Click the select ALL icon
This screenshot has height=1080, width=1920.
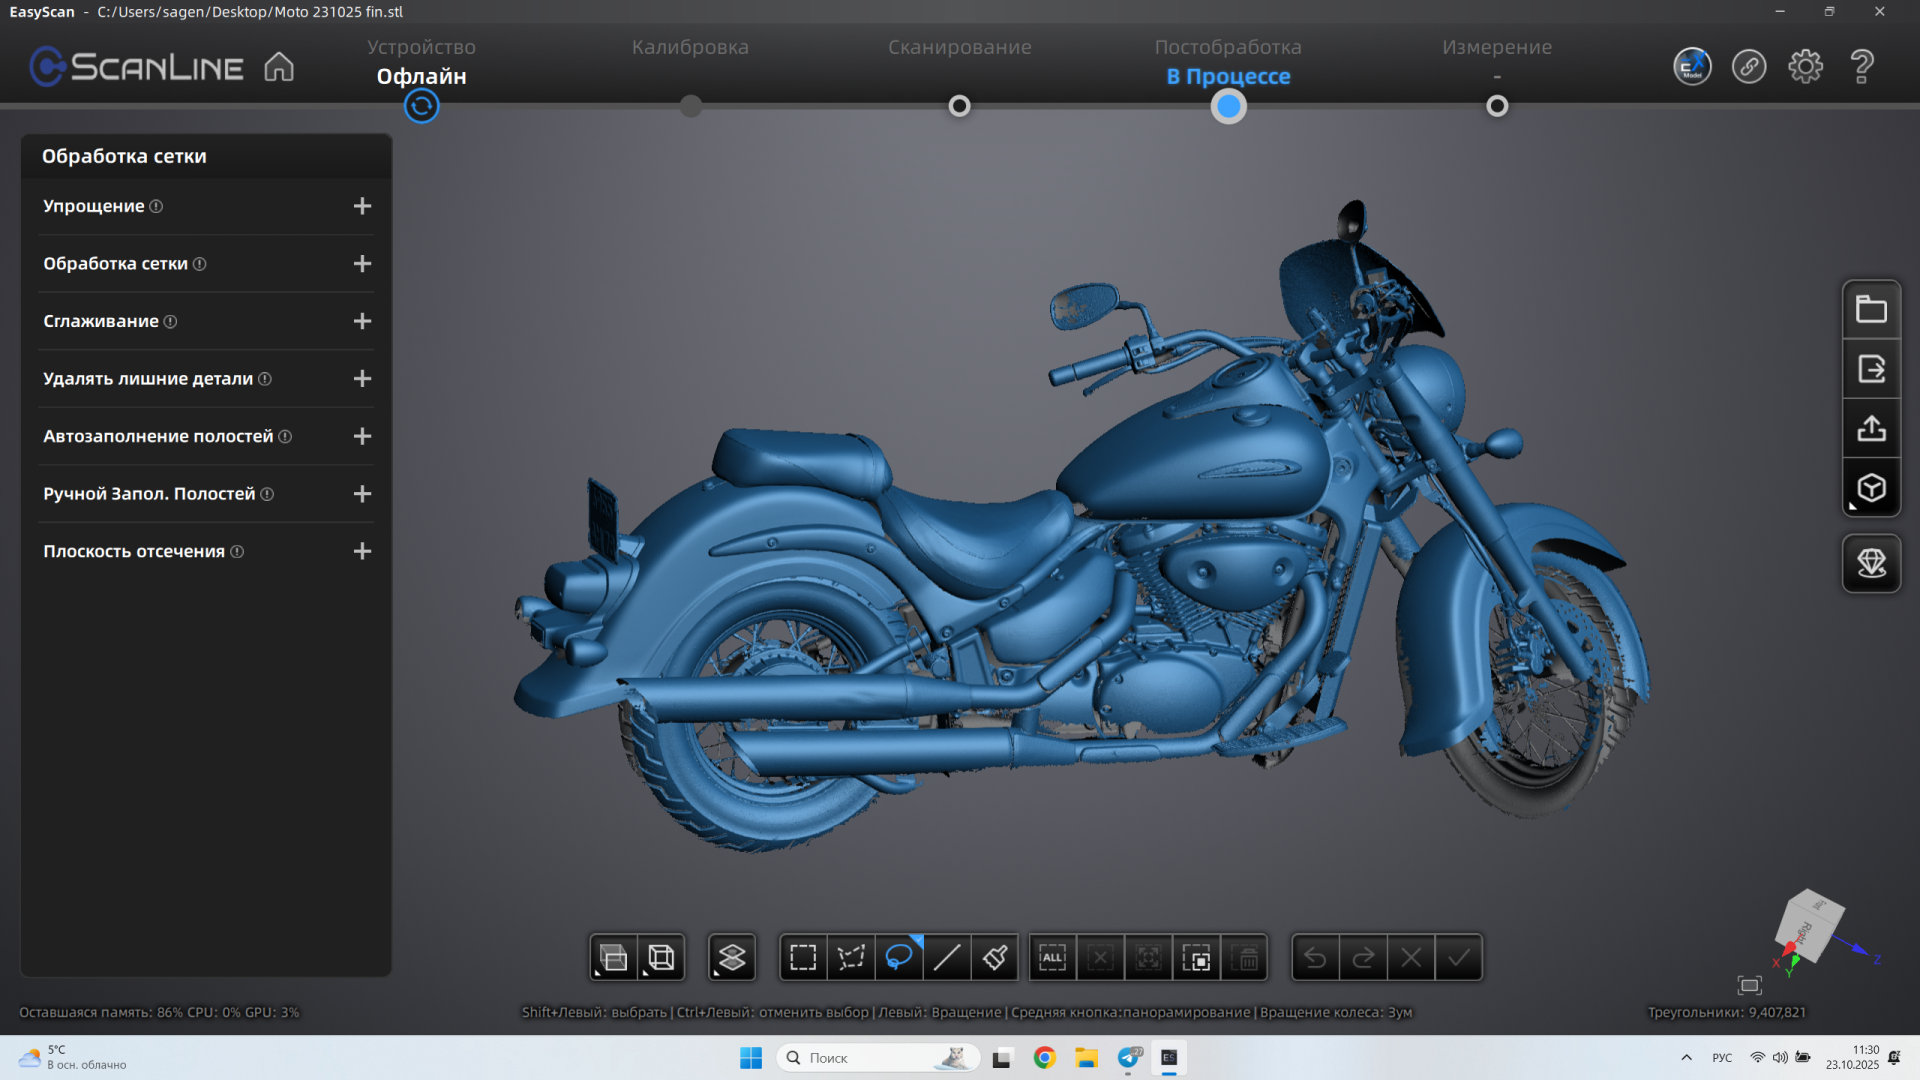coord(1052,958)
